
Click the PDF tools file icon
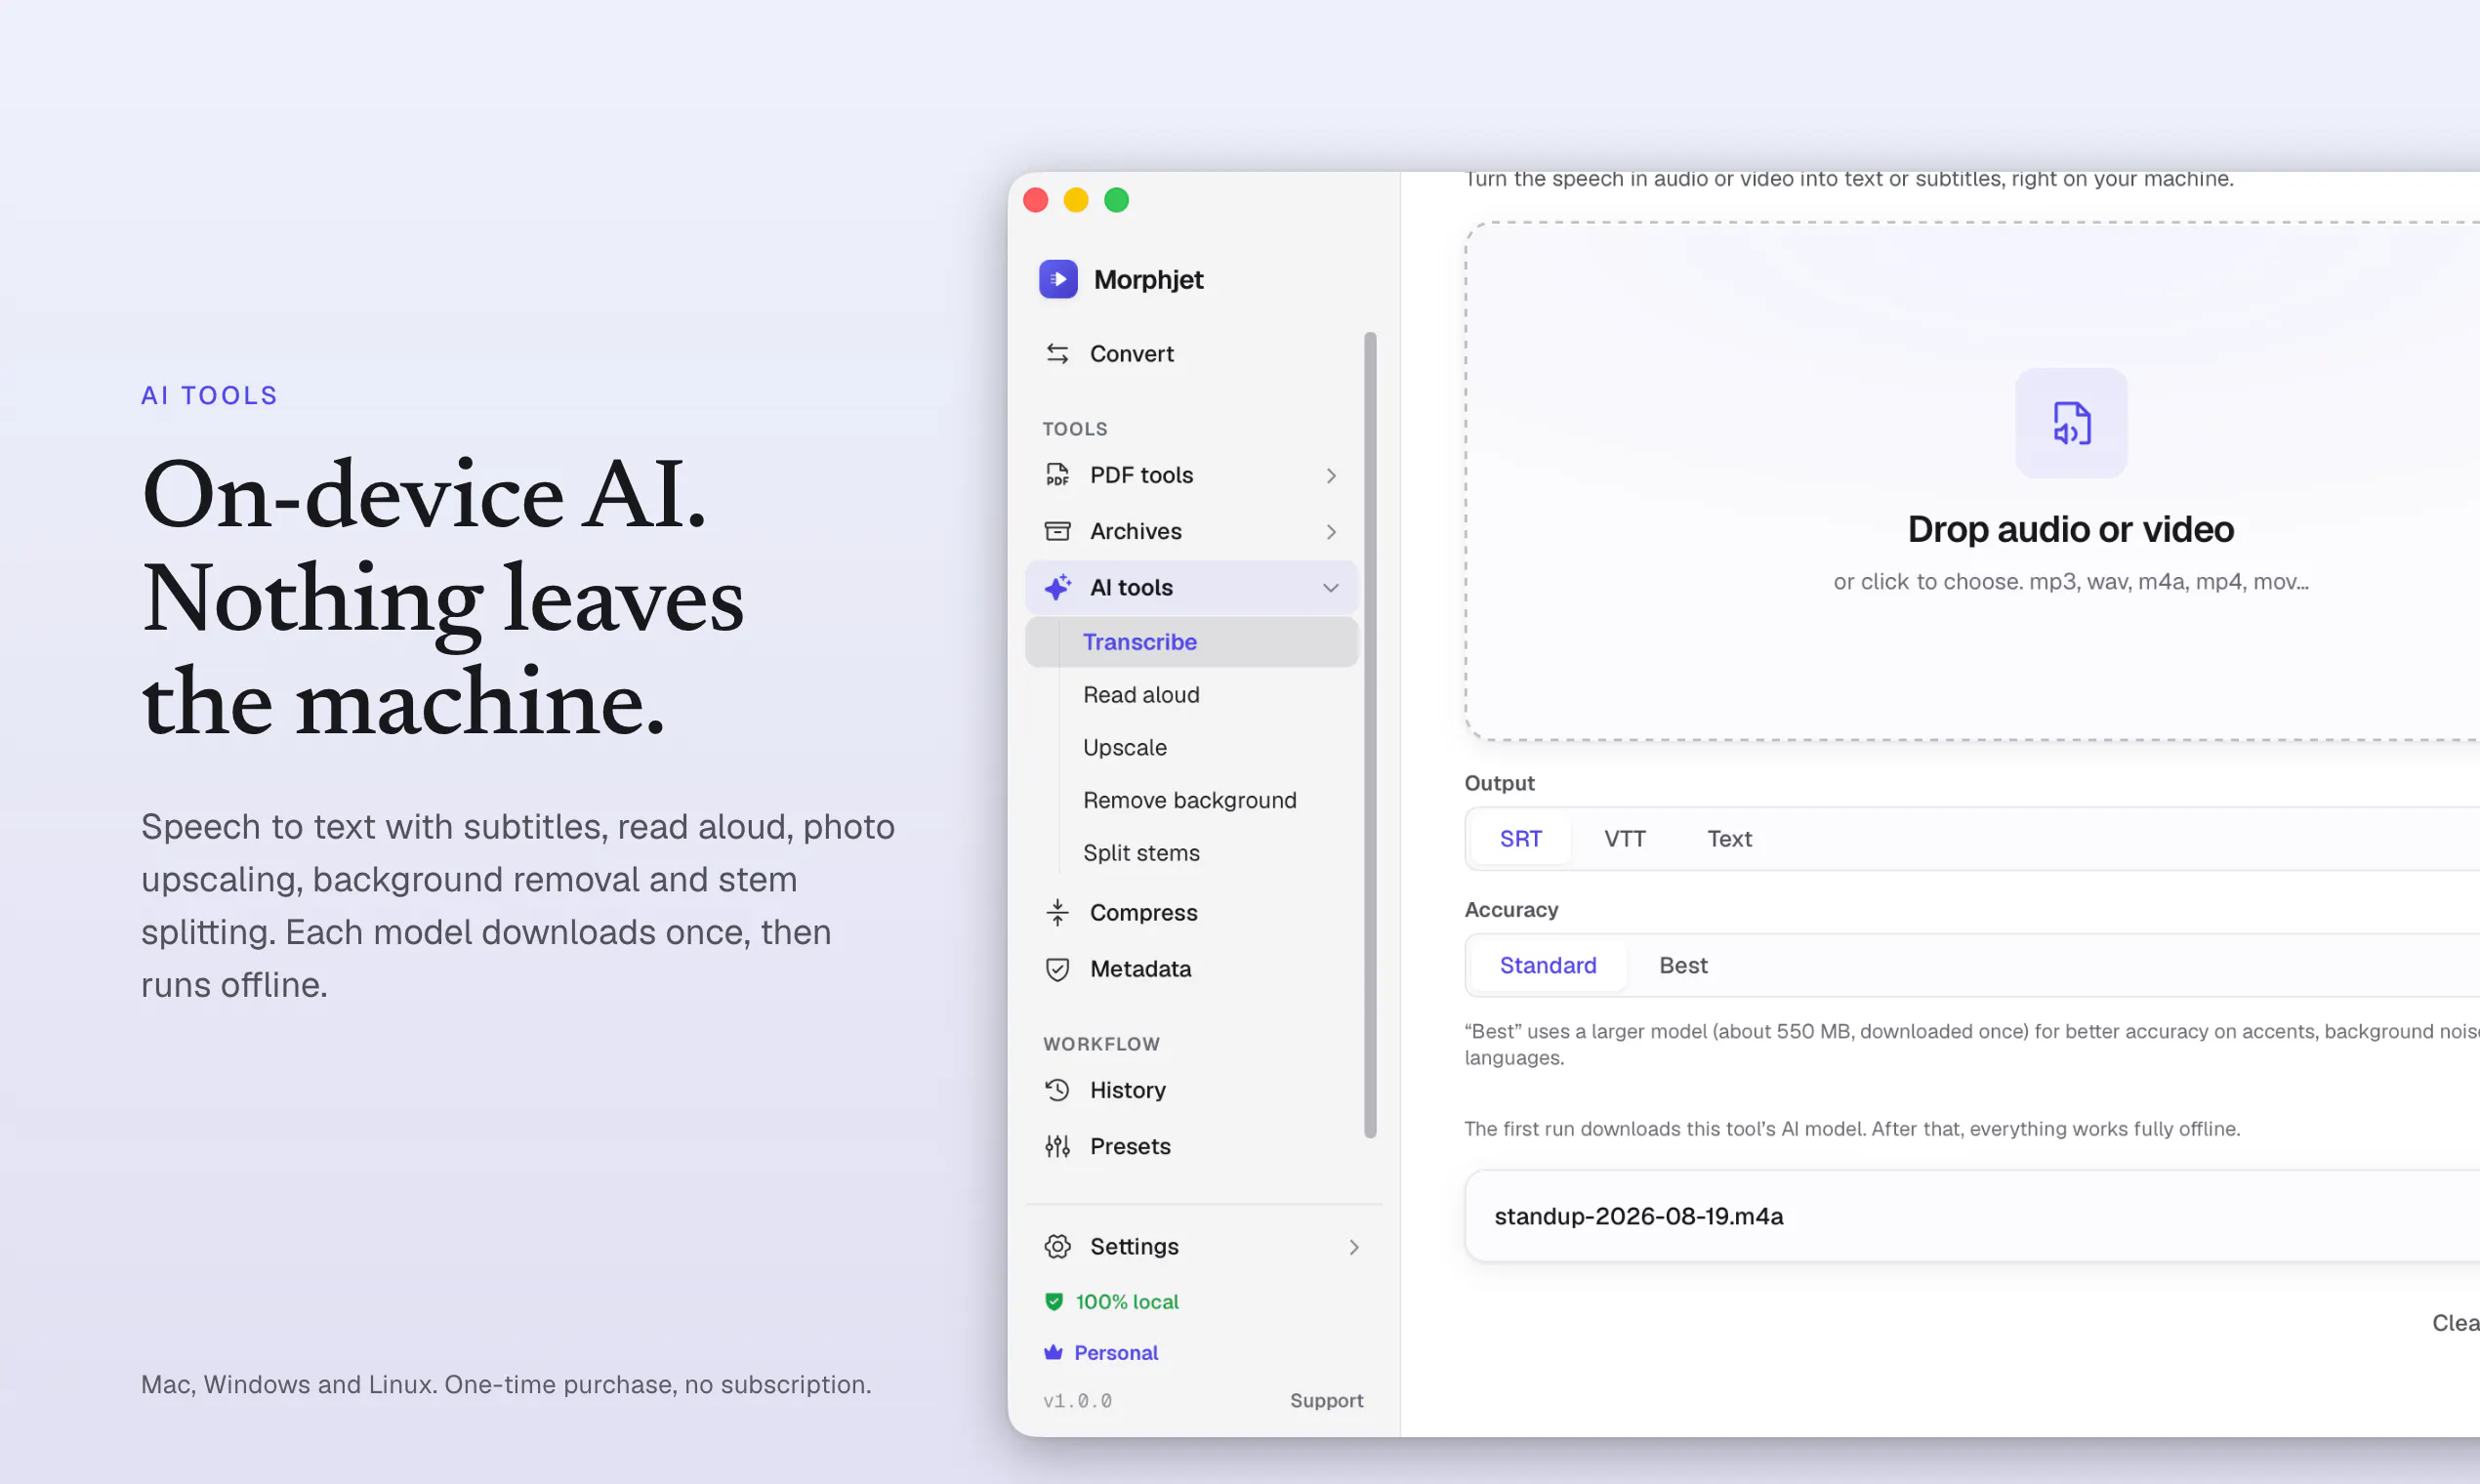click(1057, 475)
